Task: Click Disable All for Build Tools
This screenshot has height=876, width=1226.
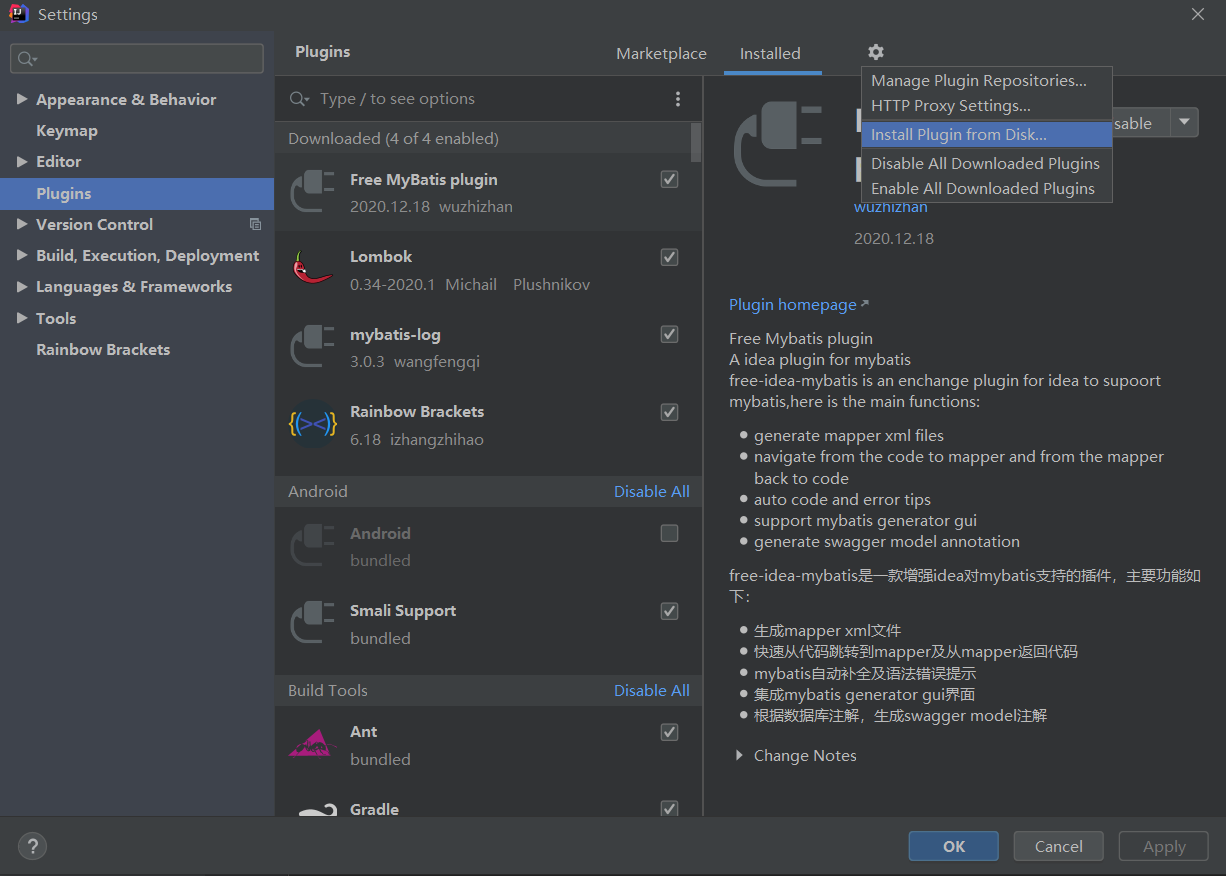Action: [651, 691]
